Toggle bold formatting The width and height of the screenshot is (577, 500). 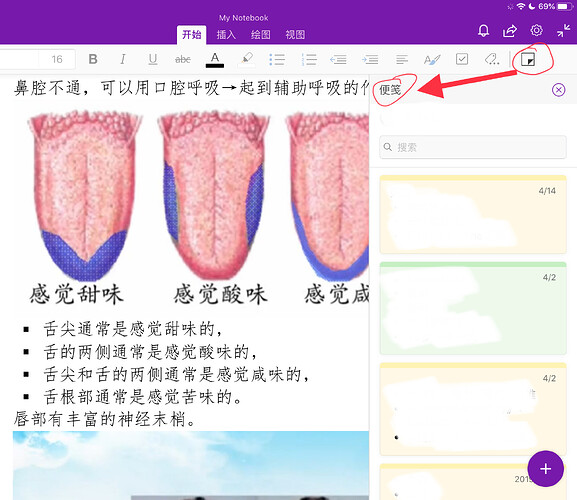[93, 59]
